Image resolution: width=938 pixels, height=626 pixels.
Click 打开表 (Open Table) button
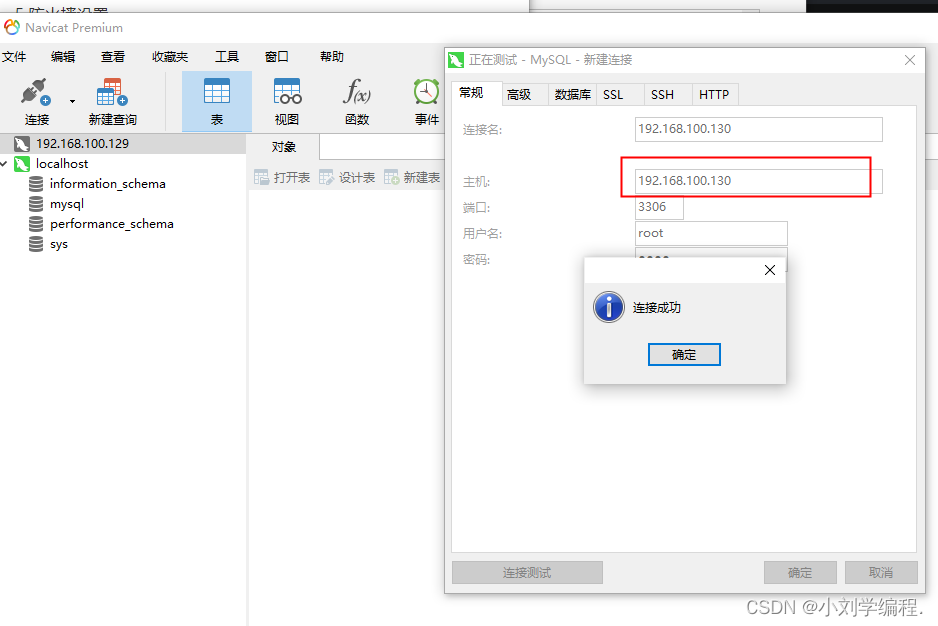(282, 177)
